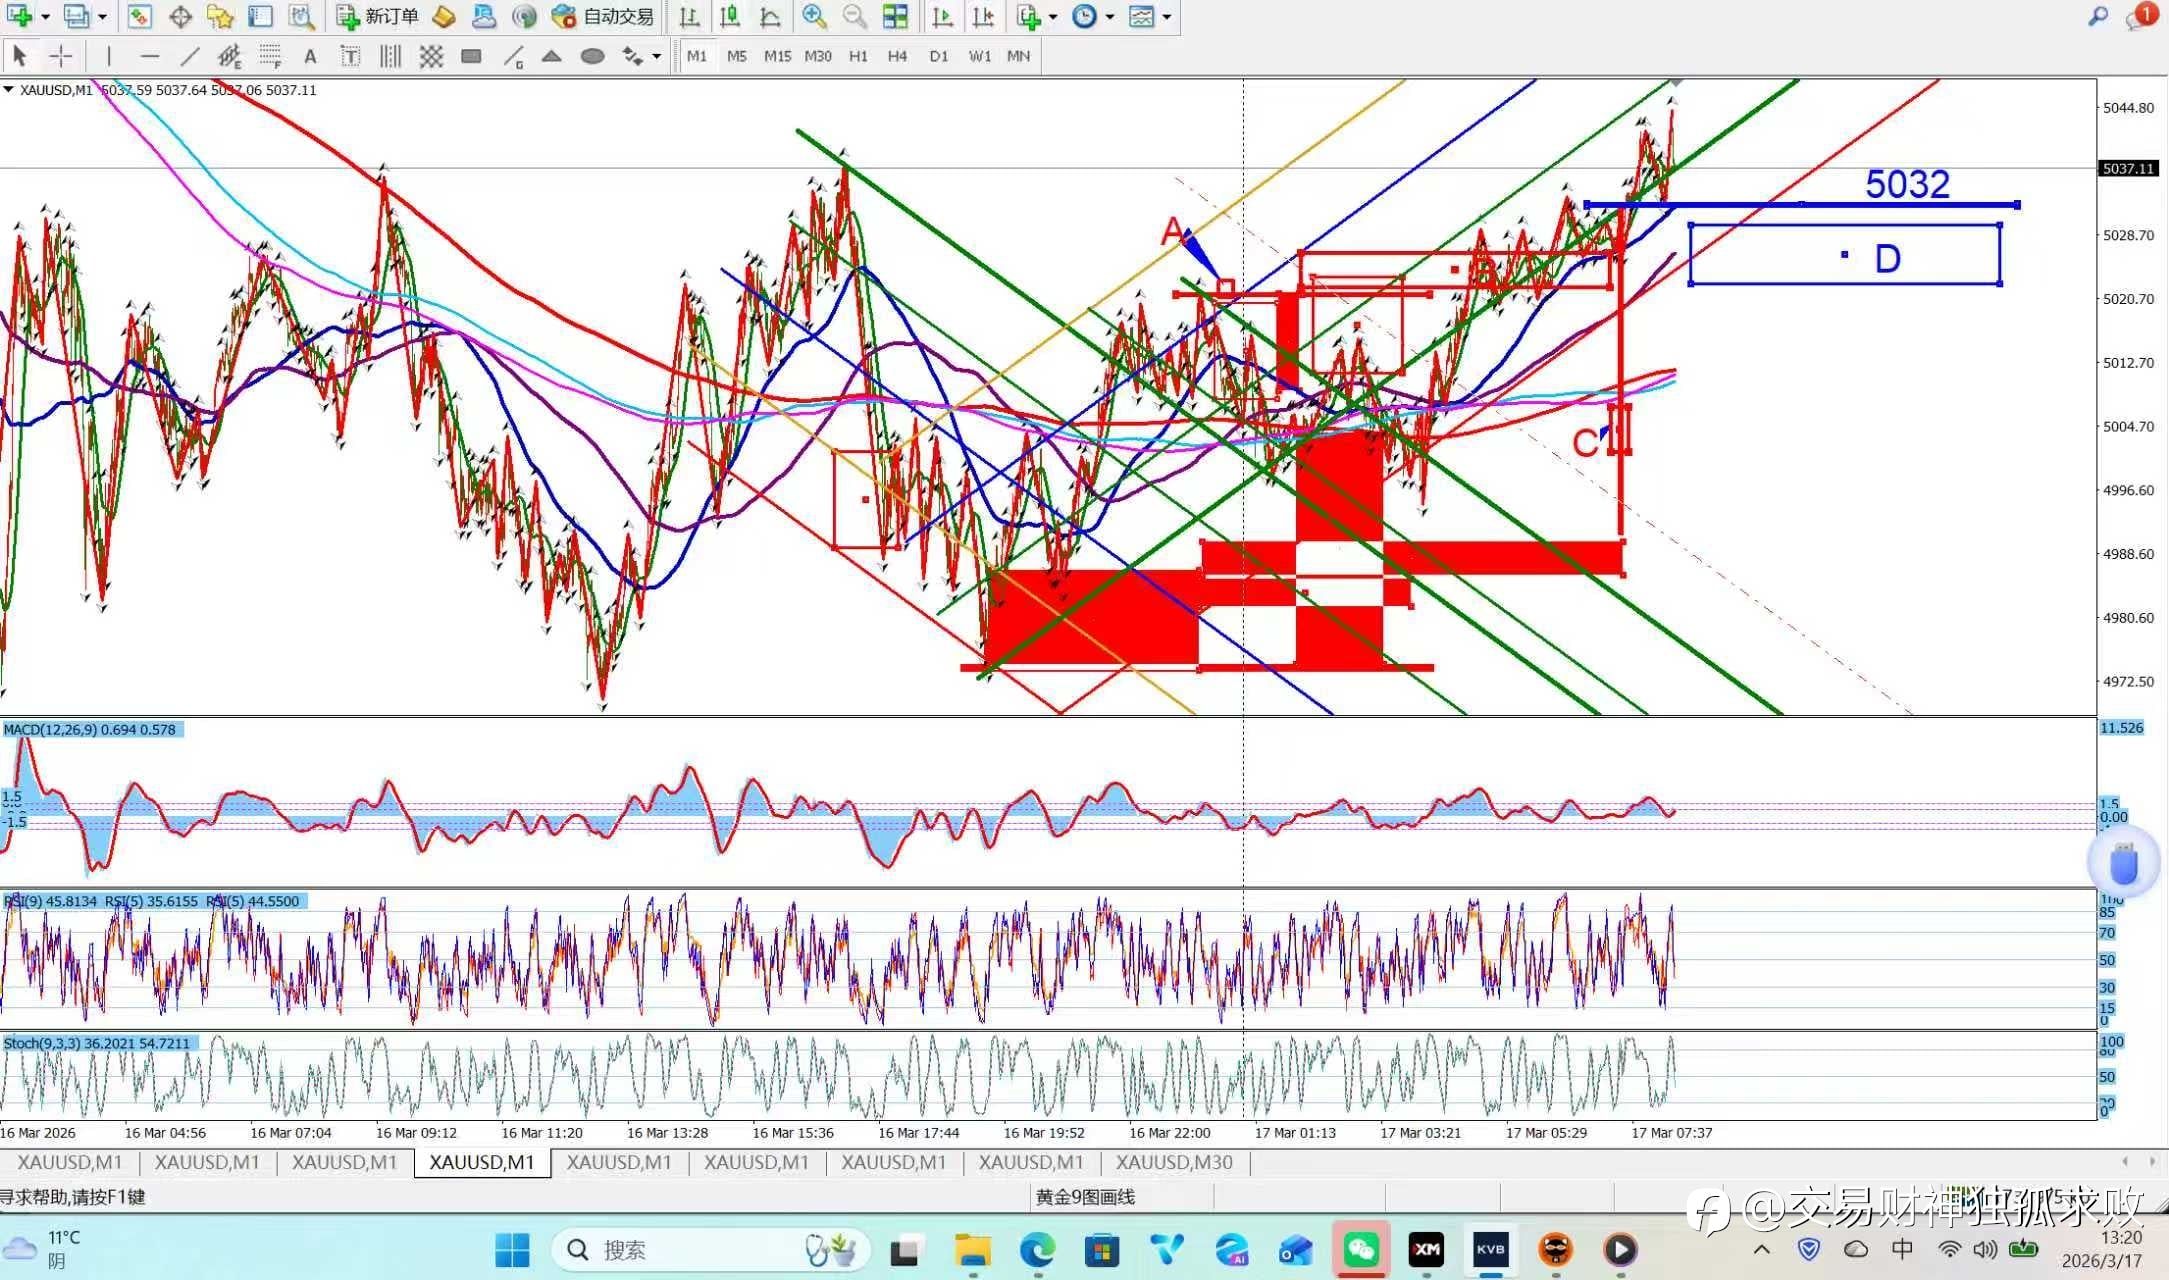The width and height of the screenshot is (2169, 1280).
Task: Switch to the XAUUSD,M30 chart tab
Action: coord(1173,1162)
